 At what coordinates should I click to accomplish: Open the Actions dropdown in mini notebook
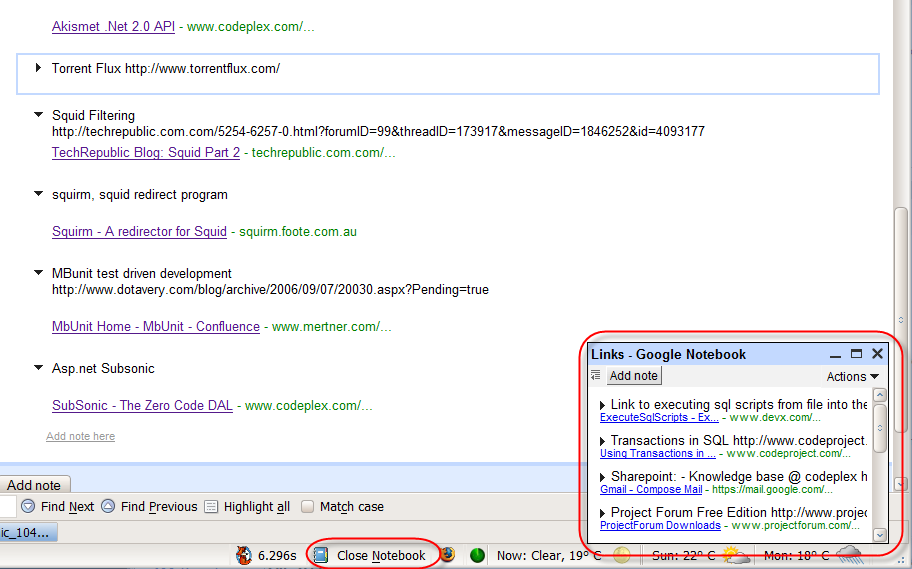[852, 377]
